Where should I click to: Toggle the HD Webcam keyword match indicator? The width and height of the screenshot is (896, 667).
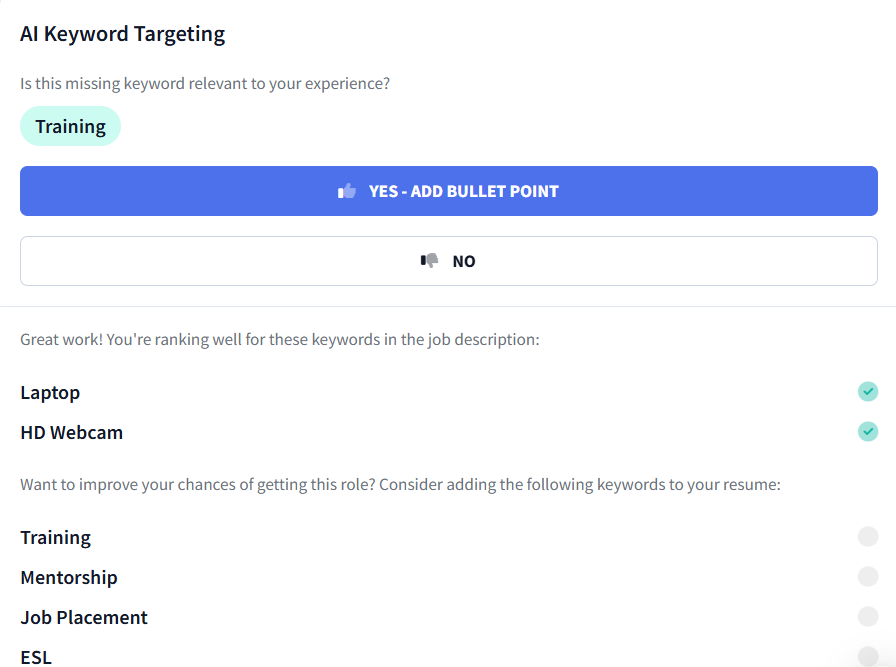(x=868, y=432)
